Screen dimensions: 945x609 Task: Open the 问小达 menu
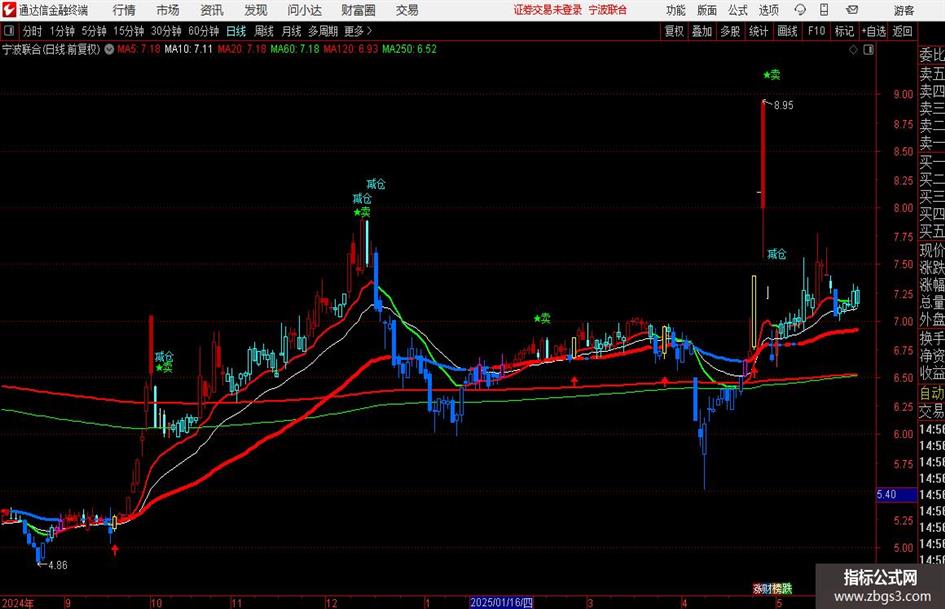[x=304, y=10]
